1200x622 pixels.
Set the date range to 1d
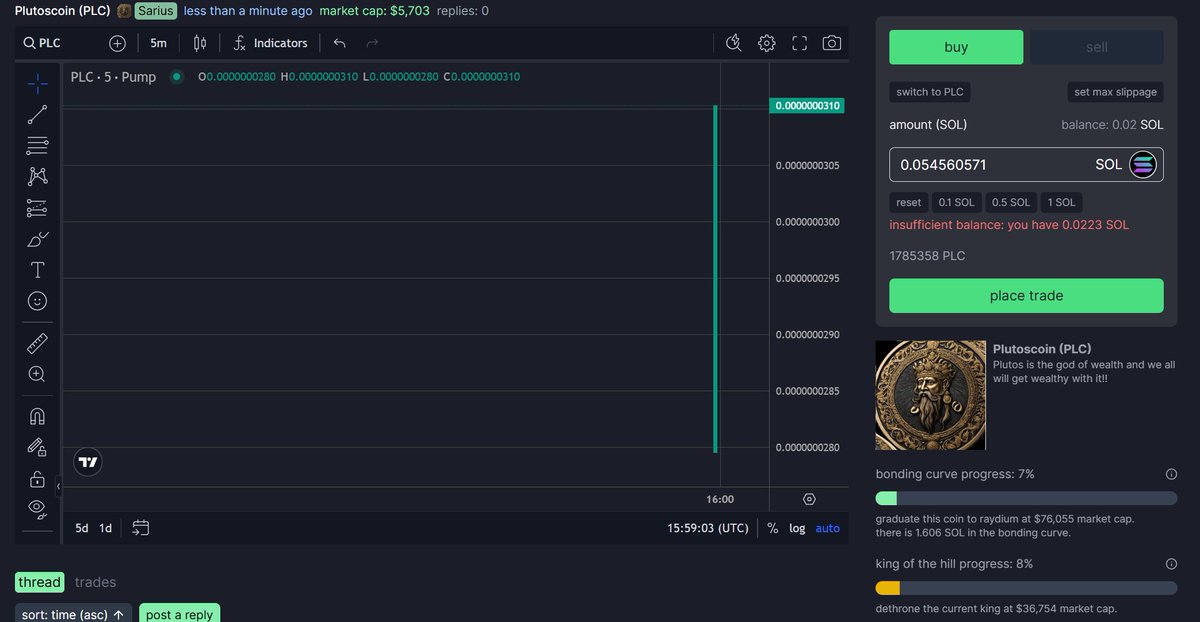point(105,528)
